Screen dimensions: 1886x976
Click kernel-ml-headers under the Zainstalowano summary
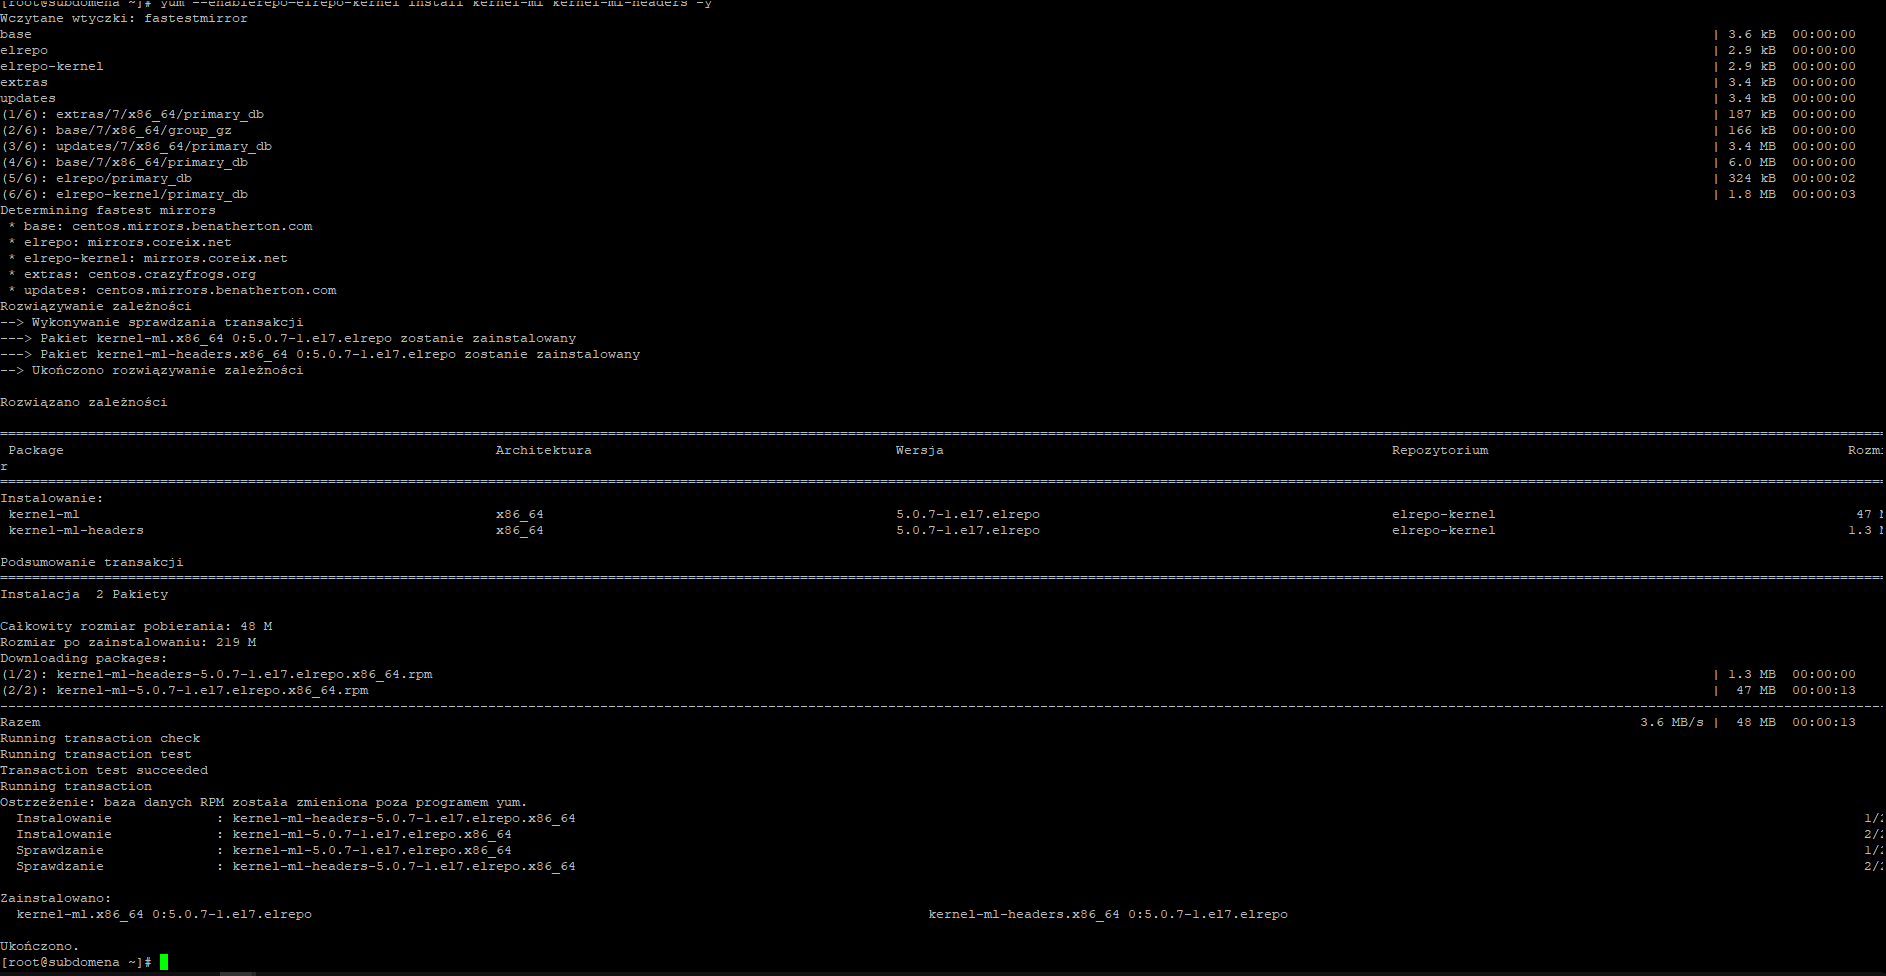pyautogui.click(x=1107, y=914)
